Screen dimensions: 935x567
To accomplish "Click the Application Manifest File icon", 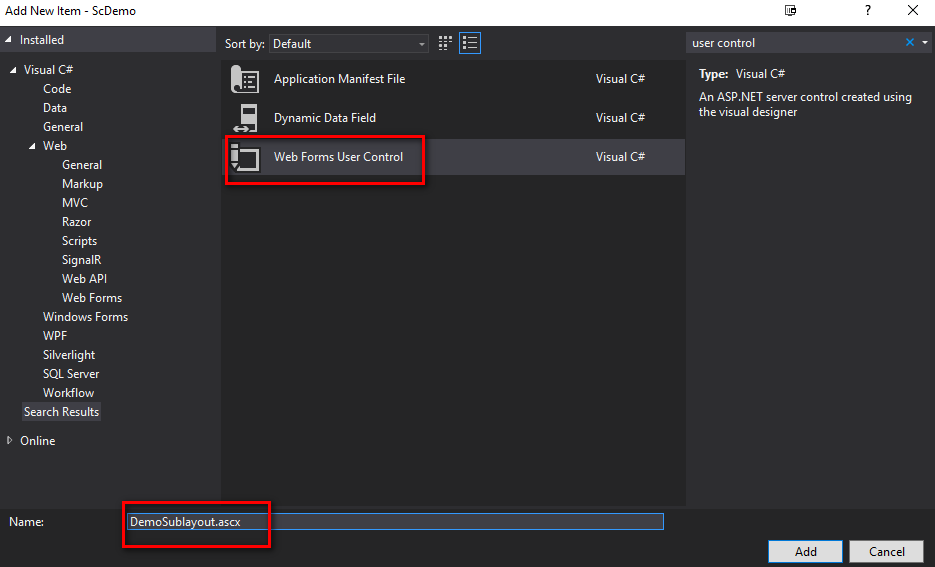I will click(244, 79).
